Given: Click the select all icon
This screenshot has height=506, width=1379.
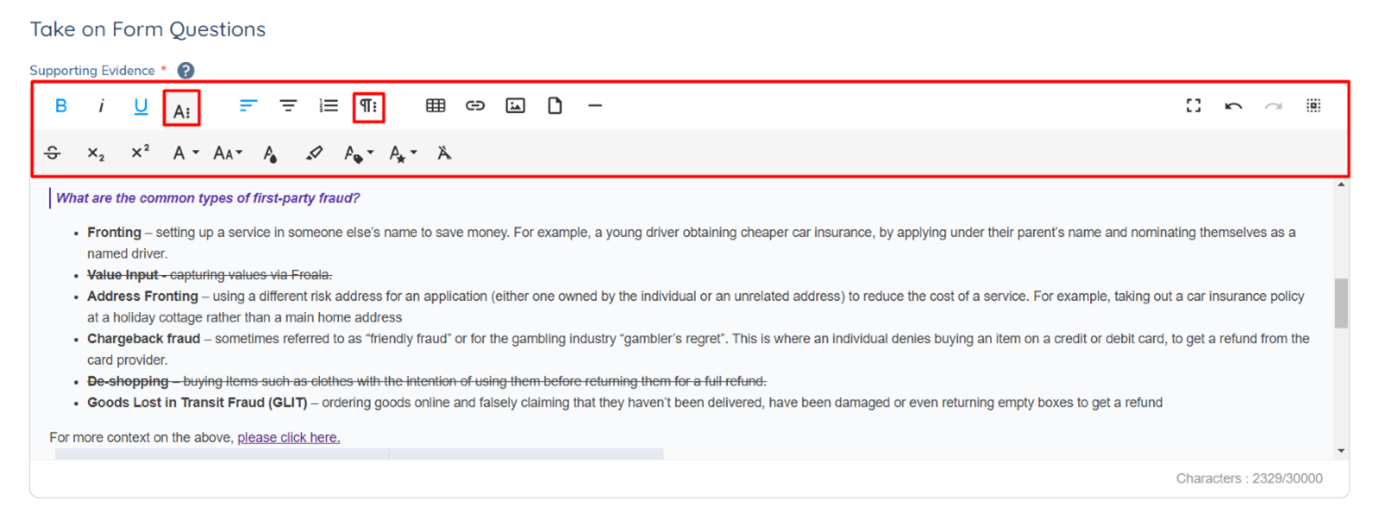Looking at the screenshot, I should click(1313, 106).
